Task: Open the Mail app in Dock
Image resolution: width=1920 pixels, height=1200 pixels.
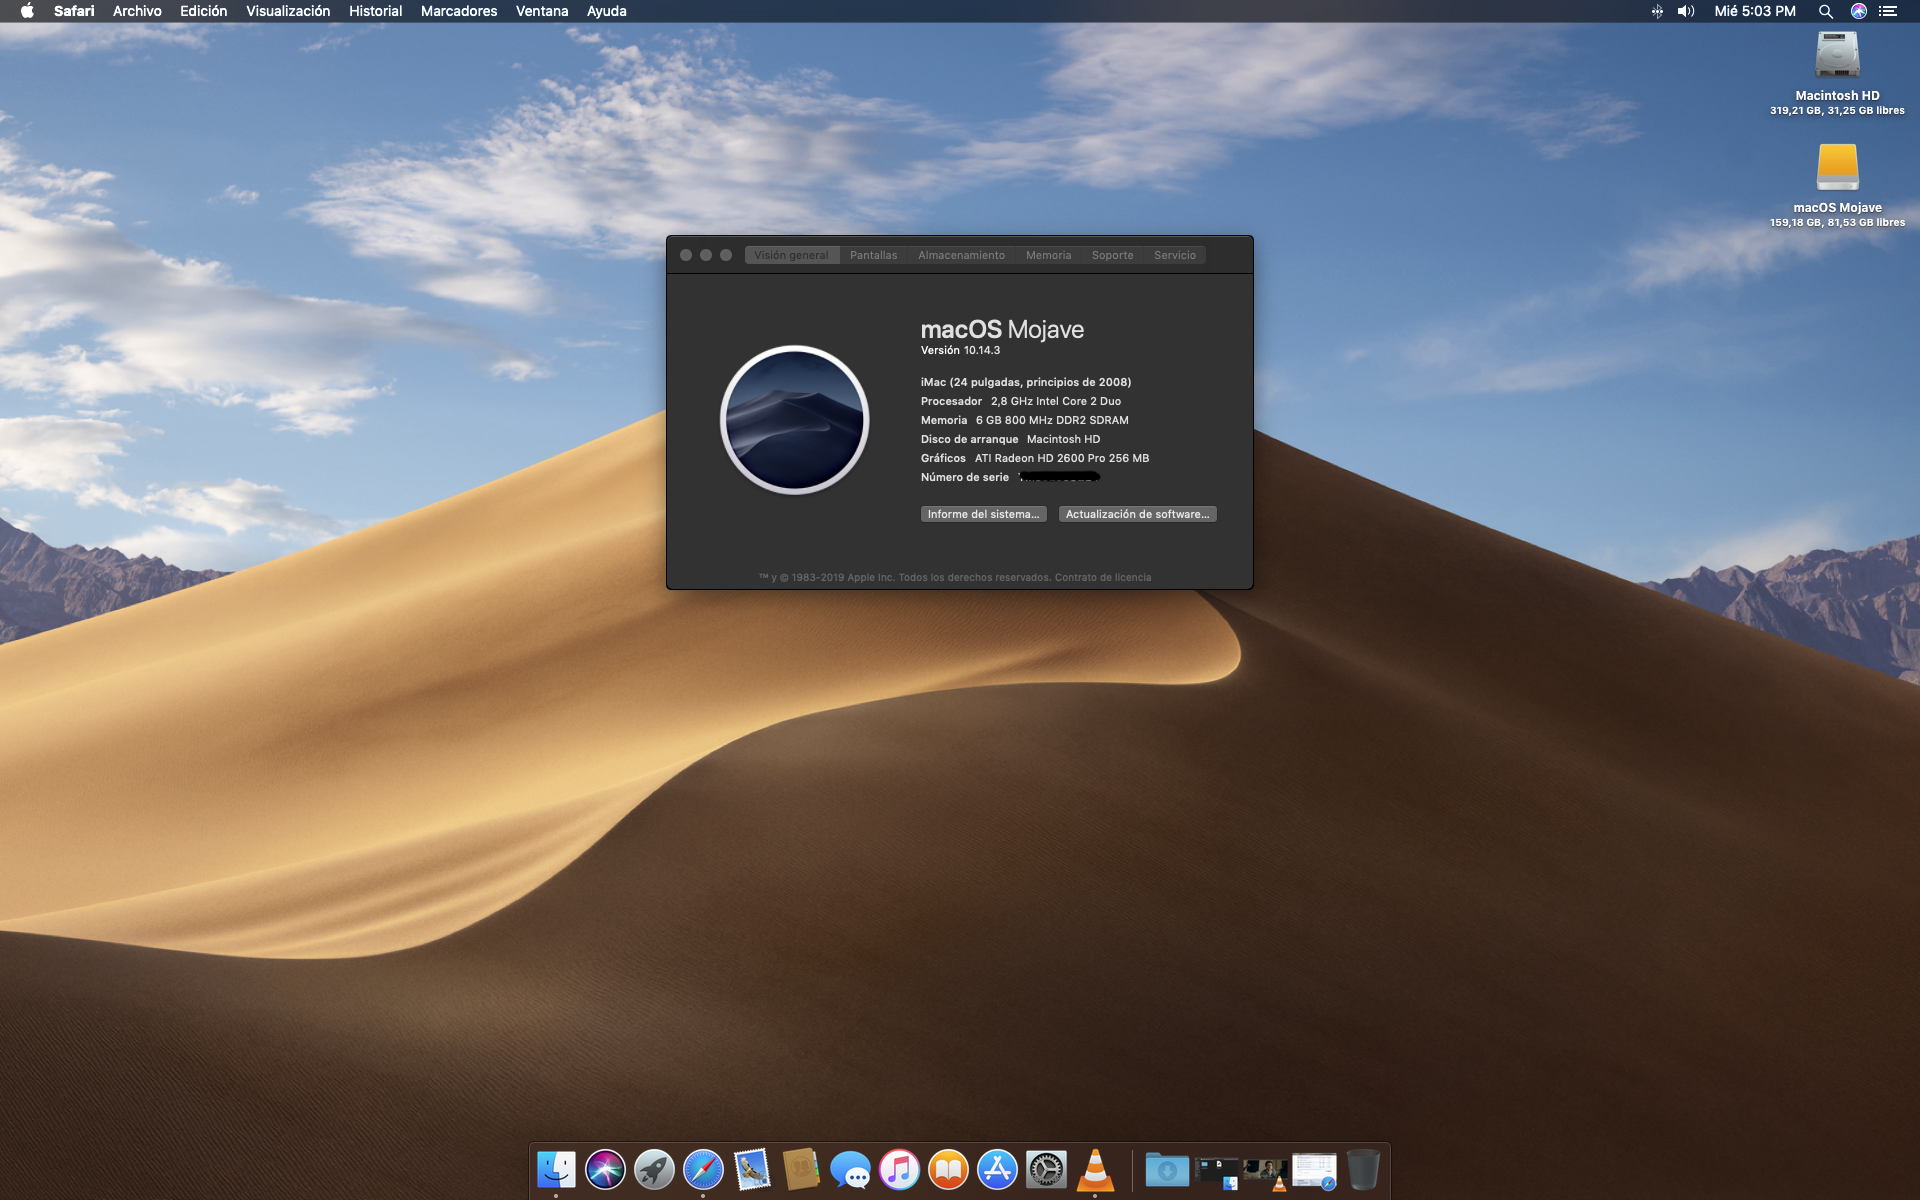Action: click(x=752, y=1169)
